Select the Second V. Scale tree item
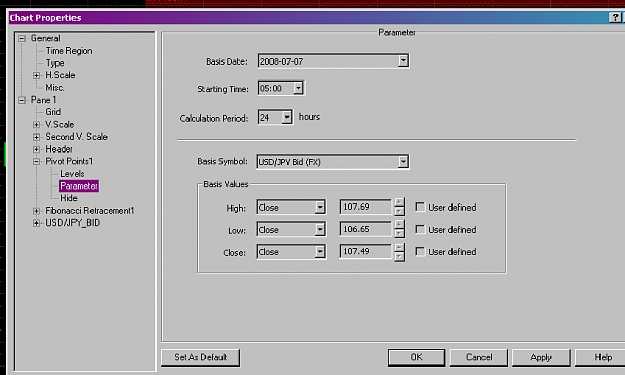This screenshot has height=375, width=625. coord(77,137)
